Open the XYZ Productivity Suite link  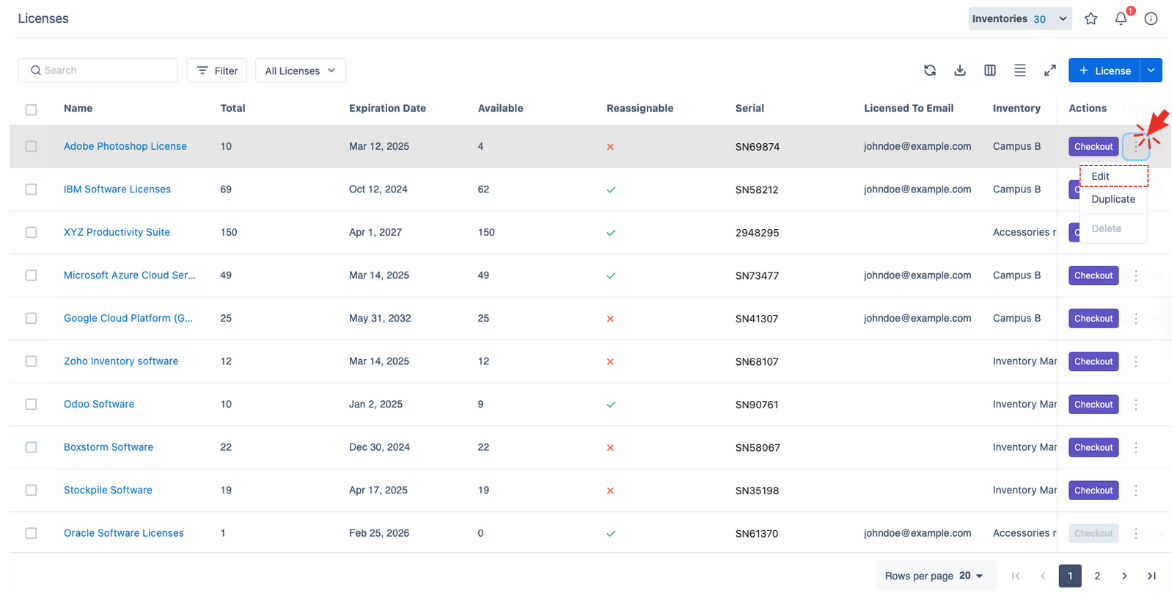click(x=117, y=232)
